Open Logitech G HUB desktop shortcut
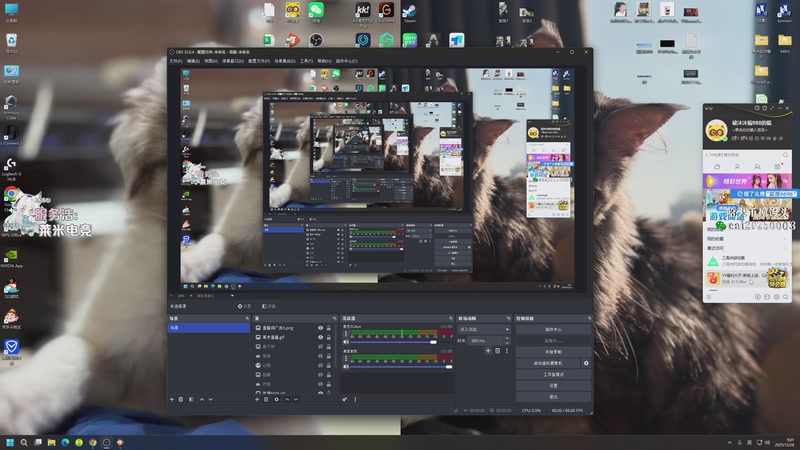Image resolution: width=800 pixels, height=450 pixels. click(11, 168)
